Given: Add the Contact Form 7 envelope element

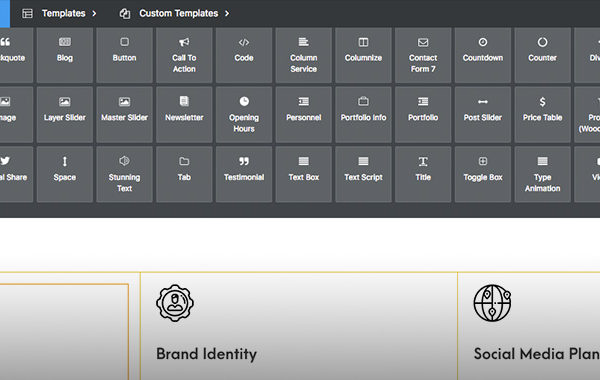Looking at the screenshot, I should (423, 55).
